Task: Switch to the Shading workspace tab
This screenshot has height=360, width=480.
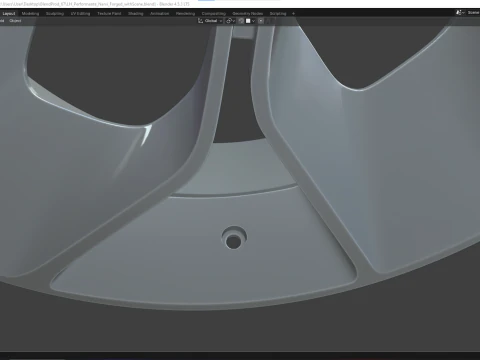Action: (x=136, y=14)
